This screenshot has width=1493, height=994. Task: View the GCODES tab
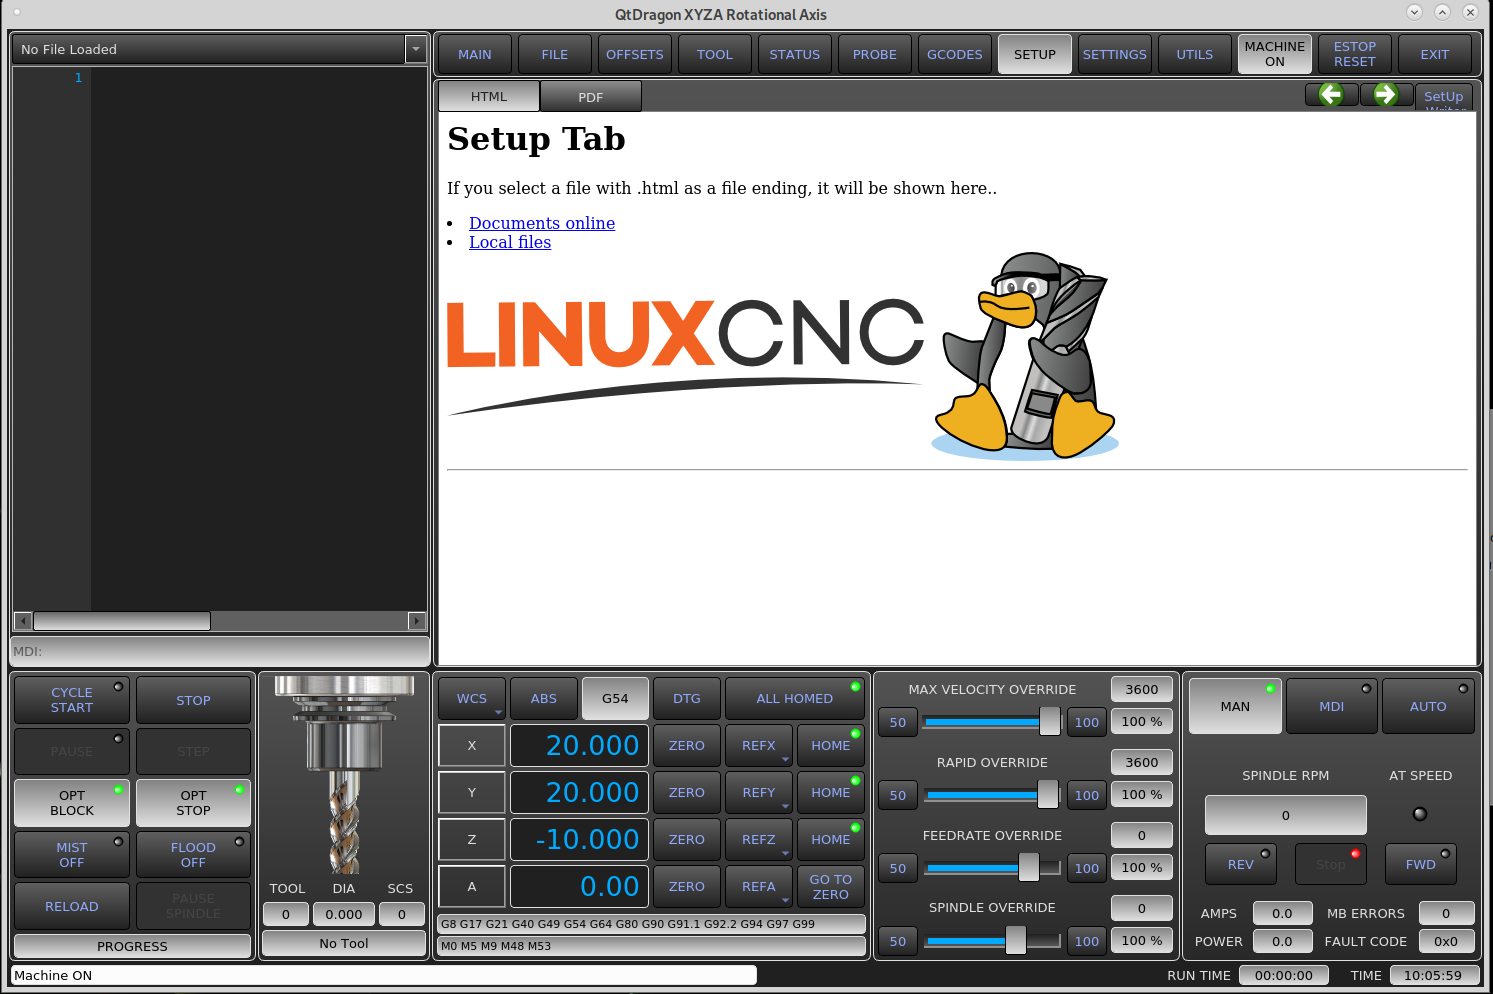click(955, 54)
